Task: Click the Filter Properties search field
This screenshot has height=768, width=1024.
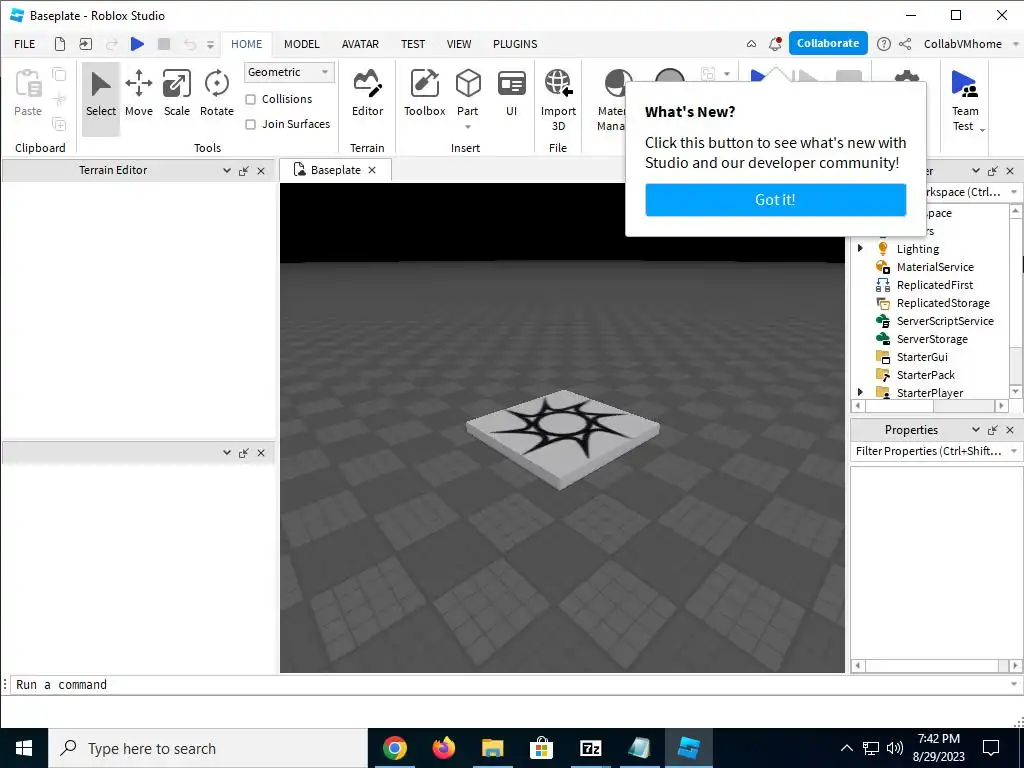Action: (929, 451)
